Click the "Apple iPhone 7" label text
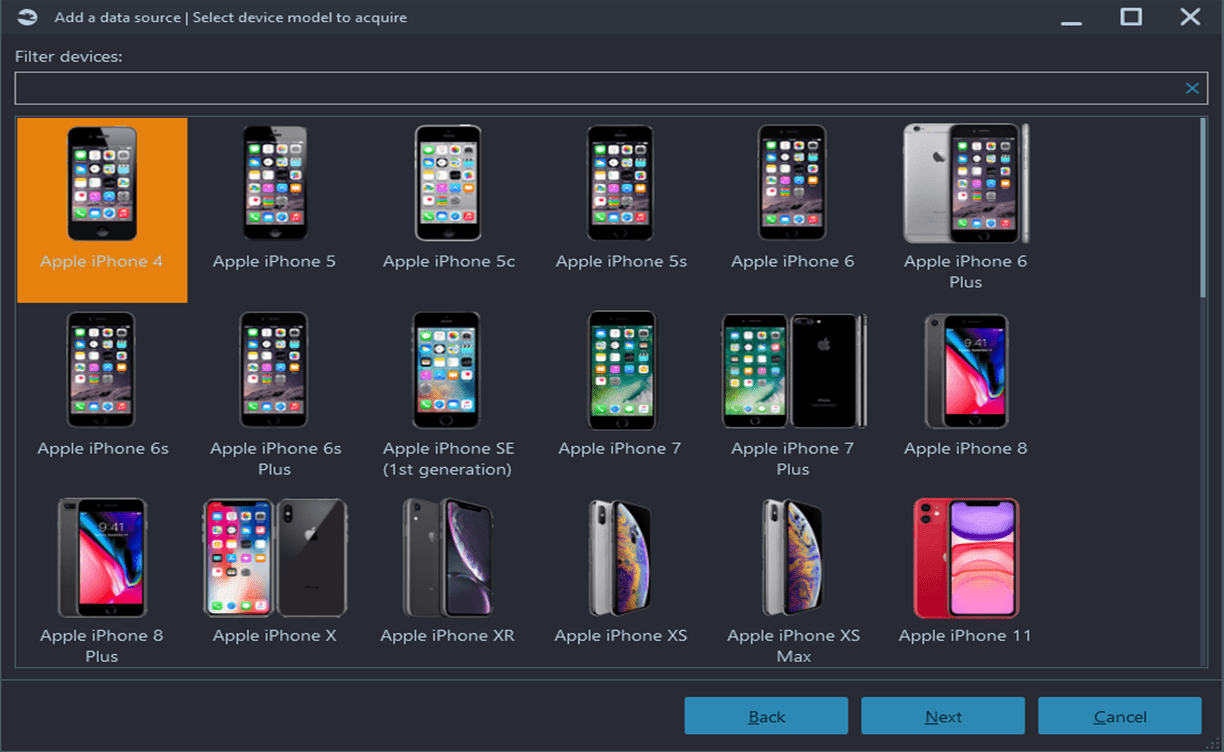 coord(620,448)
